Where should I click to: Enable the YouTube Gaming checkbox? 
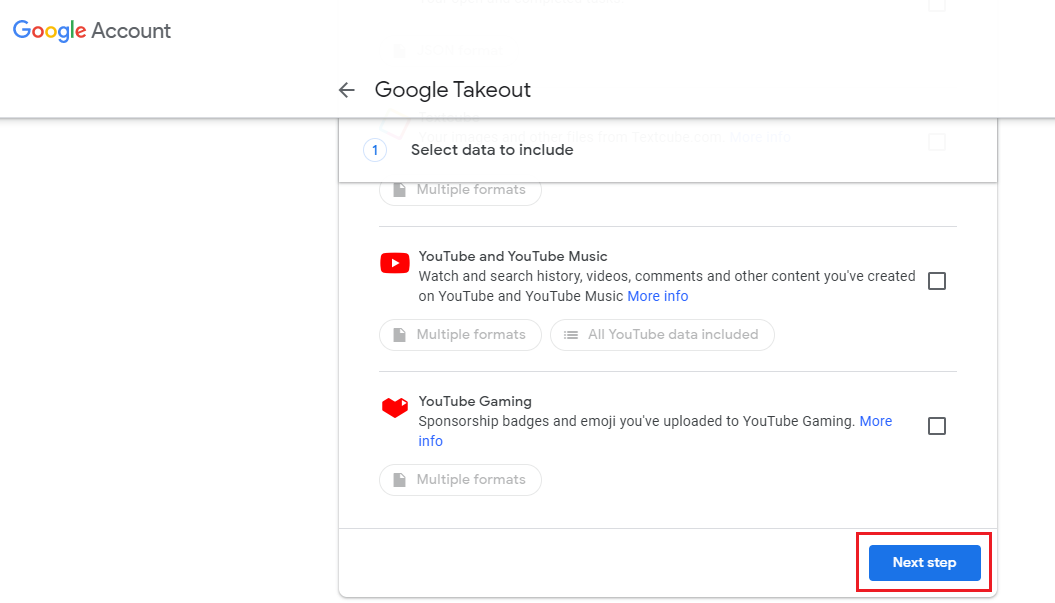pyautogui.click(x=937, y=426)
